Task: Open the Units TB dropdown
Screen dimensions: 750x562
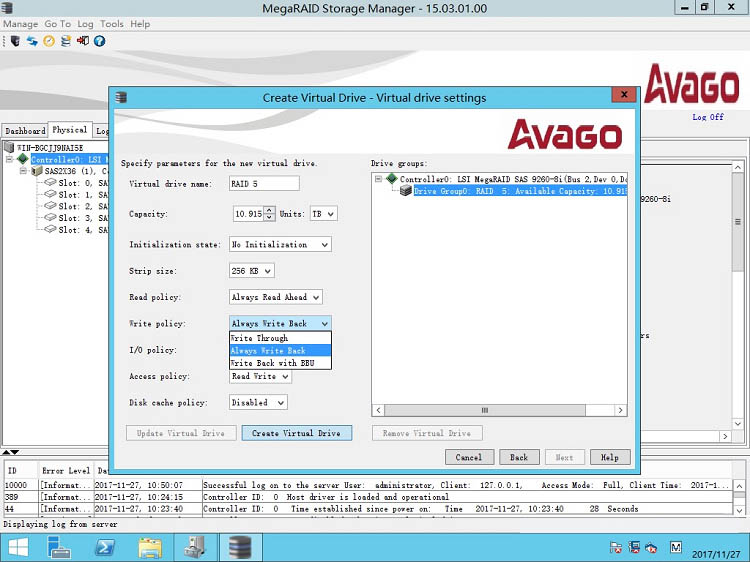Action: point(324,214)
